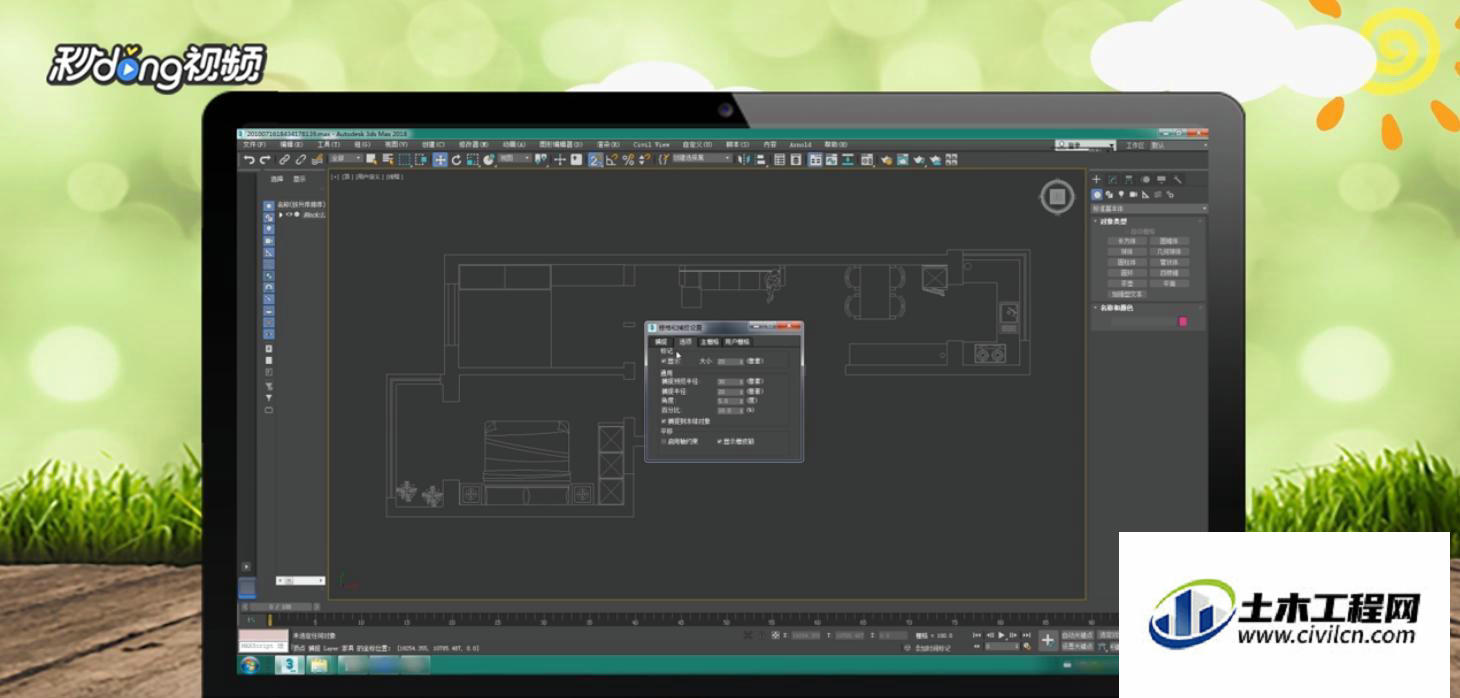Select the Geometry category icon
The image size is (1460, 698).
1097,195
